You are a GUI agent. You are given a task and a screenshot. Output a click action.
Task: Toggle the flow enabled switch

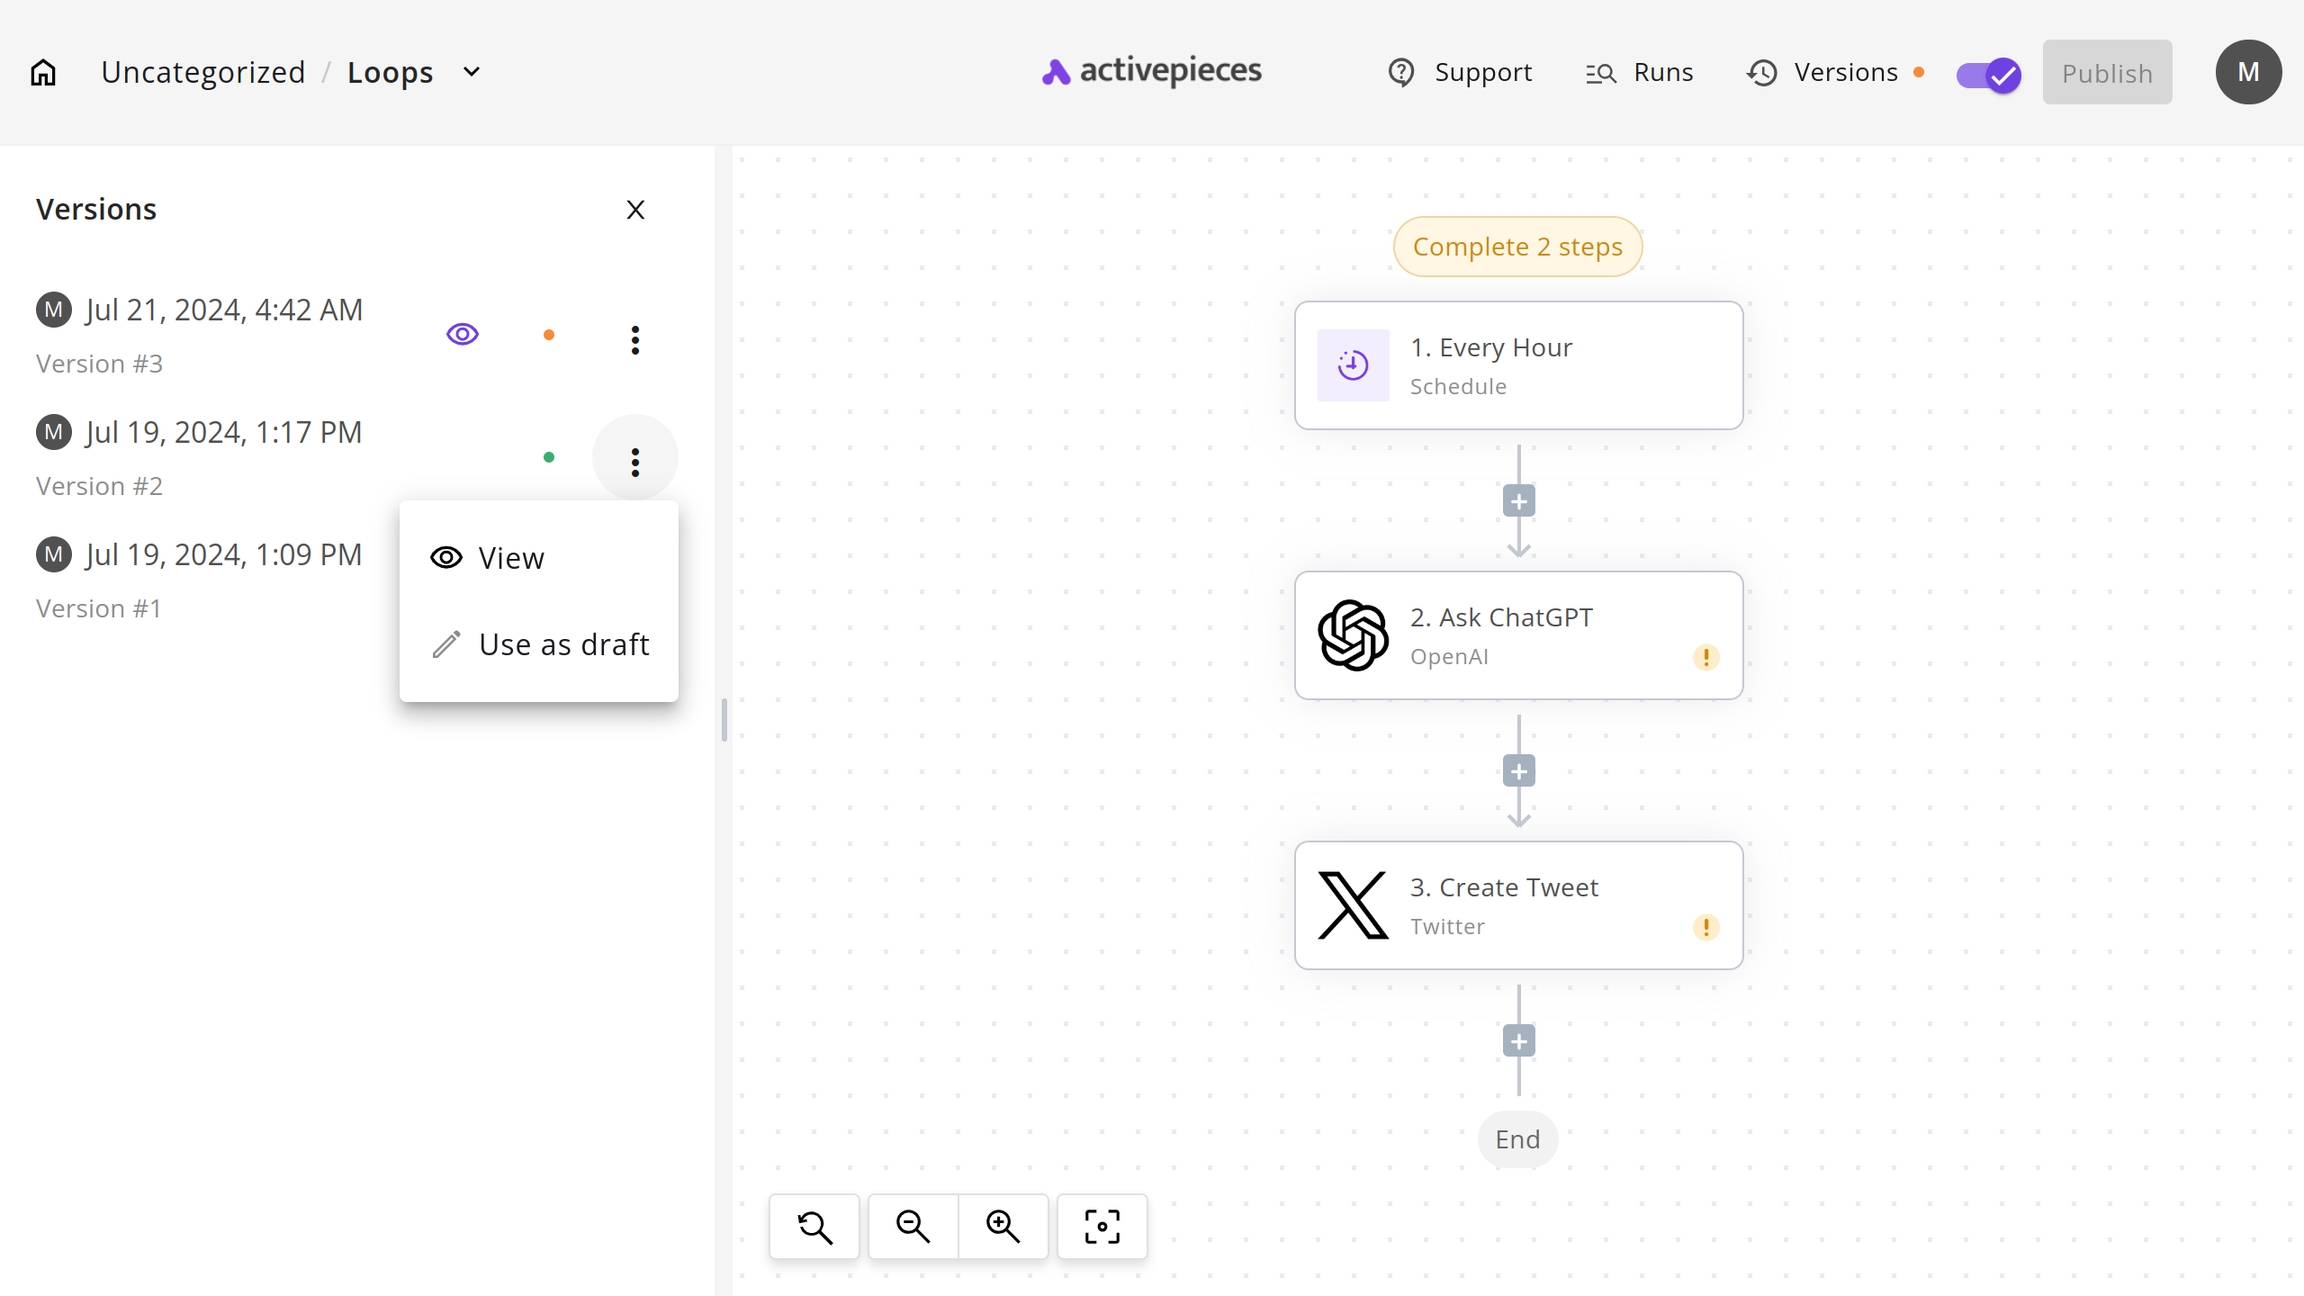click(1988, 74)
